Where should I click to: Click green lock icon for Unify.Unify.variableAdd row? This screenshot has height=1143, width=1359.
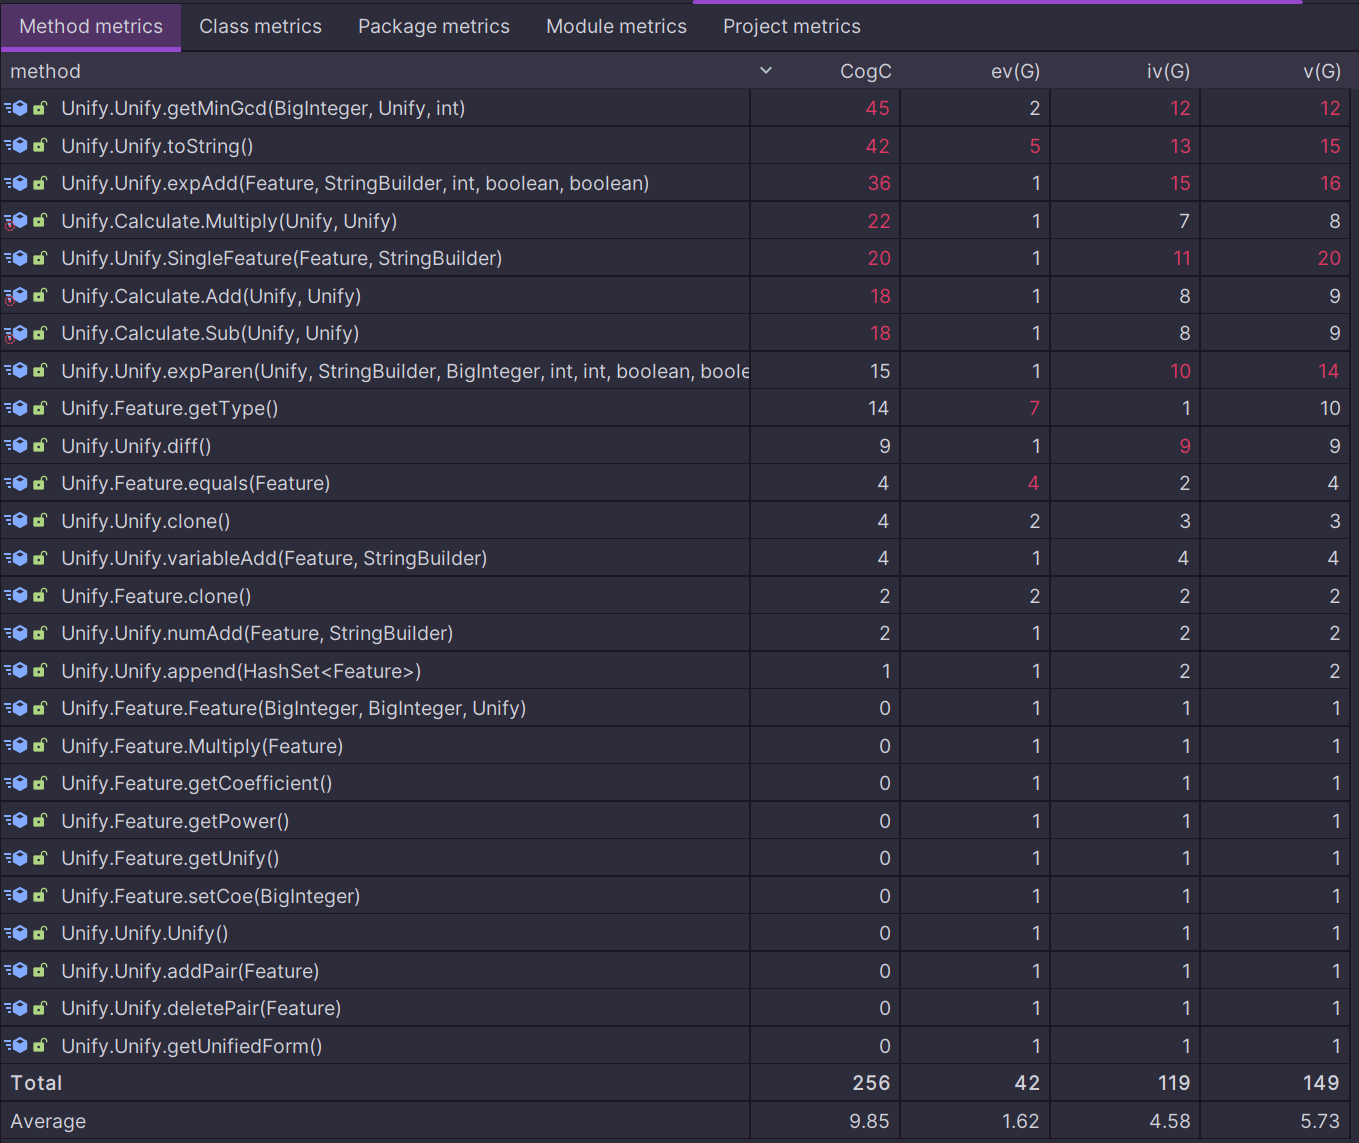(40, 558)
